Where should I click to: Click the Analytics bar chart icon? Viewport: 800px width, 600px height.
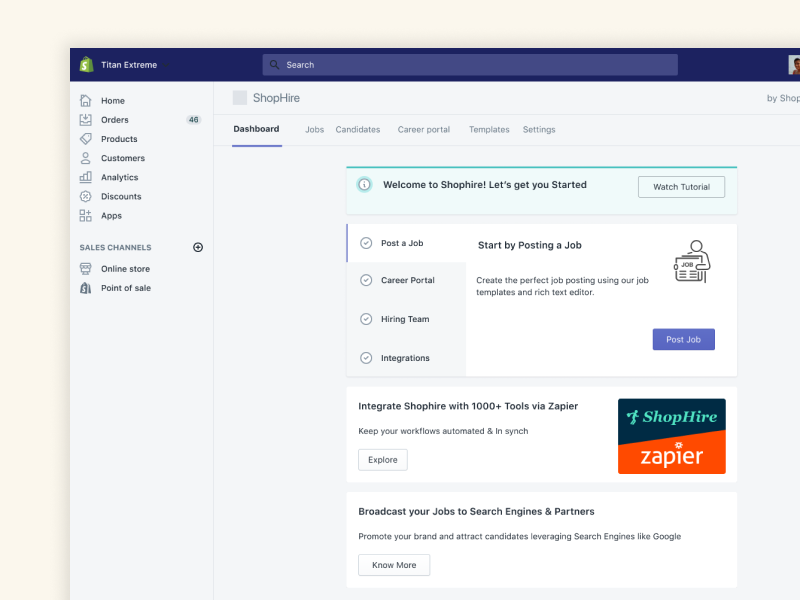[x=86, y=177]
